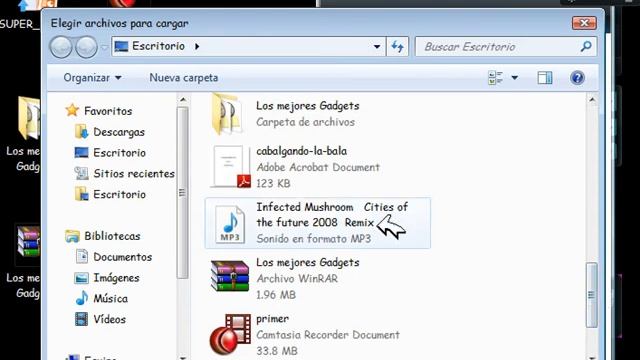The image size is (640, 360).
Task: Click the file list scrollbar thumb
Action: (591, 295)
